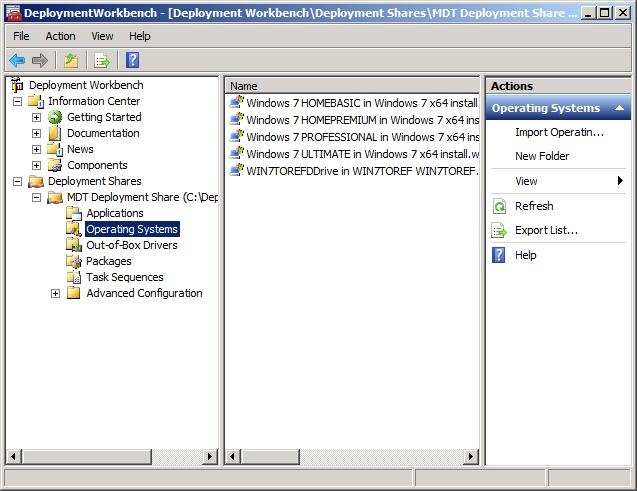Click the Applications folder icon
Screen dimensions: 637x491
(x=74, y=213)
